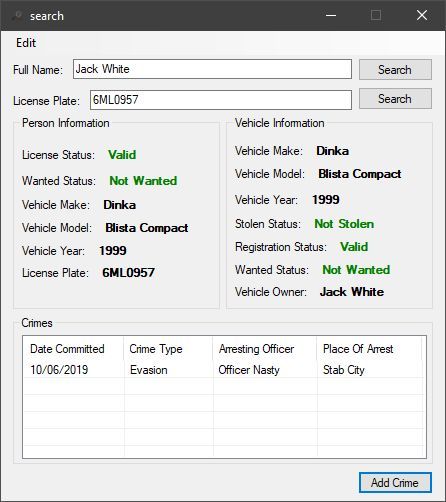Click the License Plate input field
446x502 pixels.
[x=221, y=100]
